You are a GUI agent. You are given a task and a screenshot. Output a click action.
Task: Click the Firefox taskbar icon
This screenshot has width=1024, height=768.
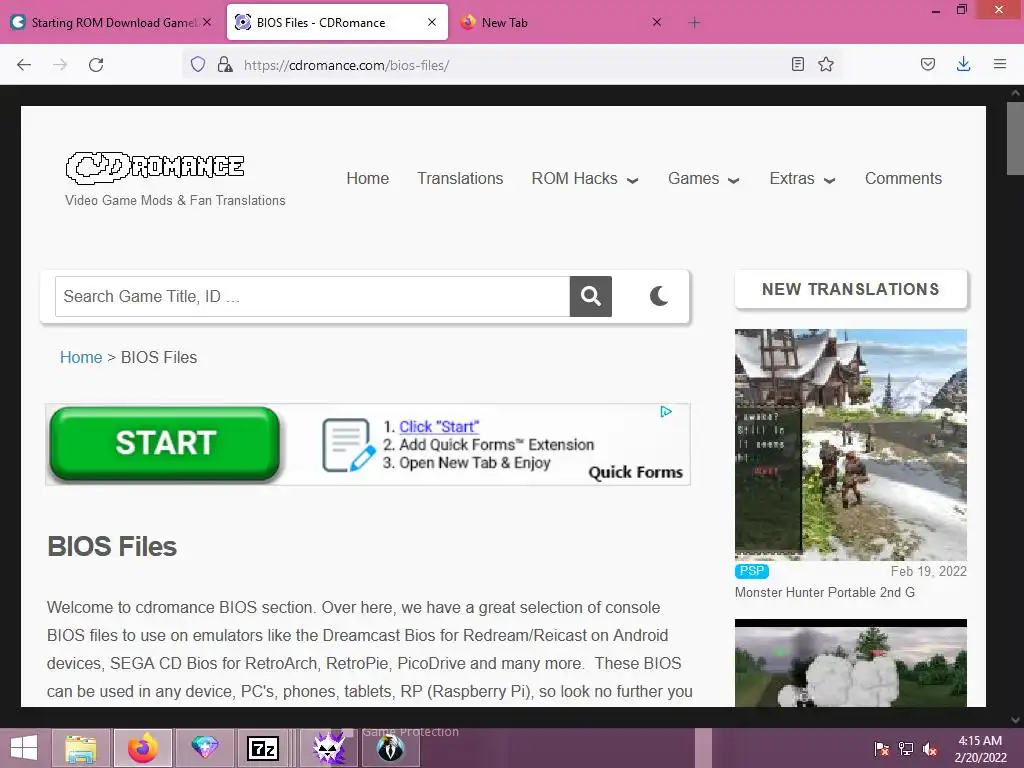click(x=143, y=748)
